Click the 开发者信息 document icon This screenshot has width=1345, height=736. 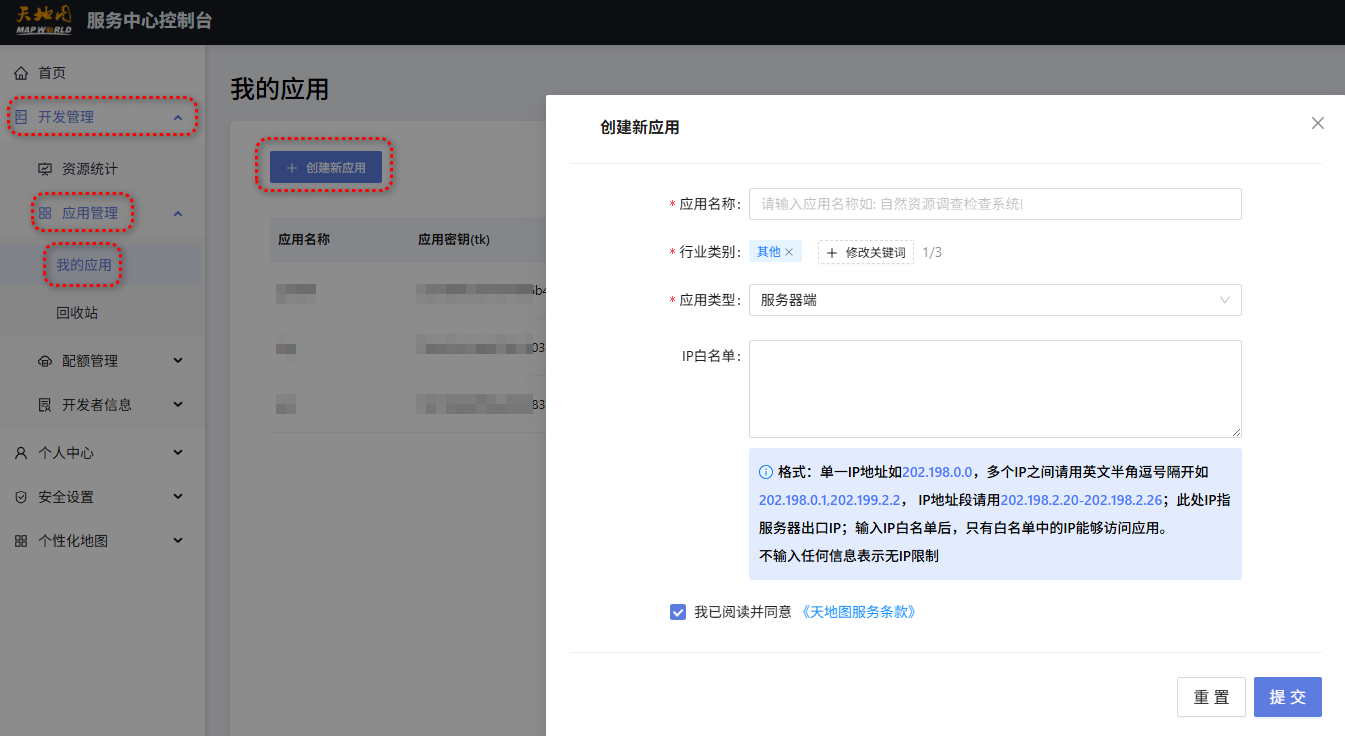coord(45,405)
